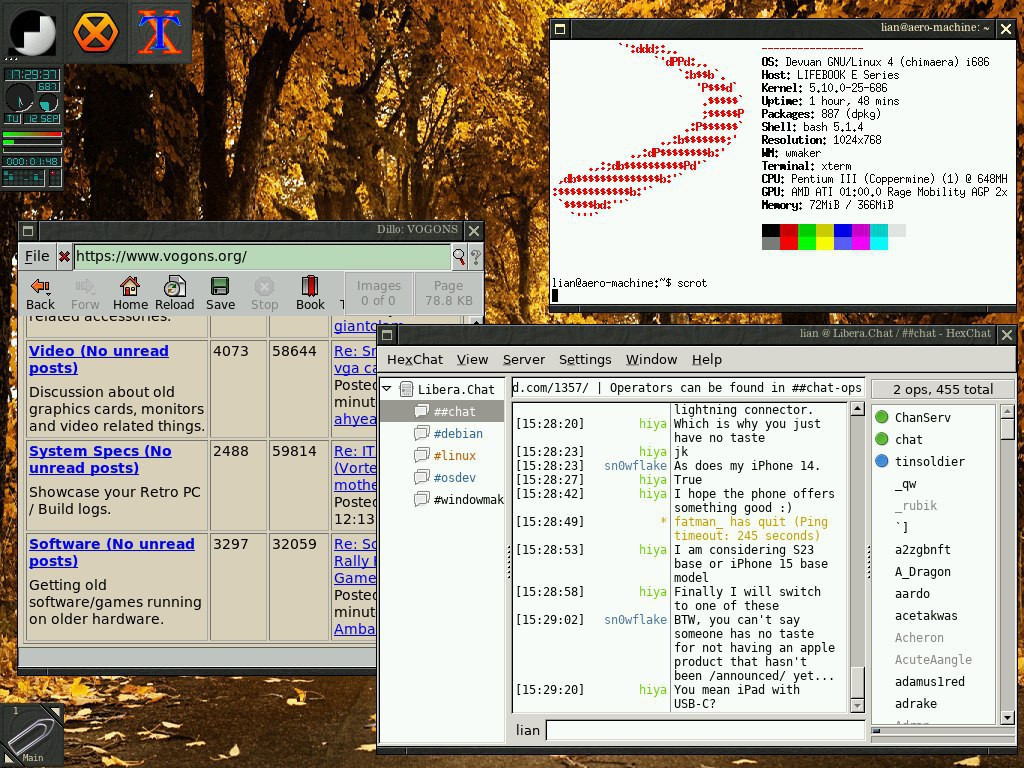This screenshot has width=1024, height=768.
Task: Switch to the #linux channel
Action: click(x=455, y=456)
